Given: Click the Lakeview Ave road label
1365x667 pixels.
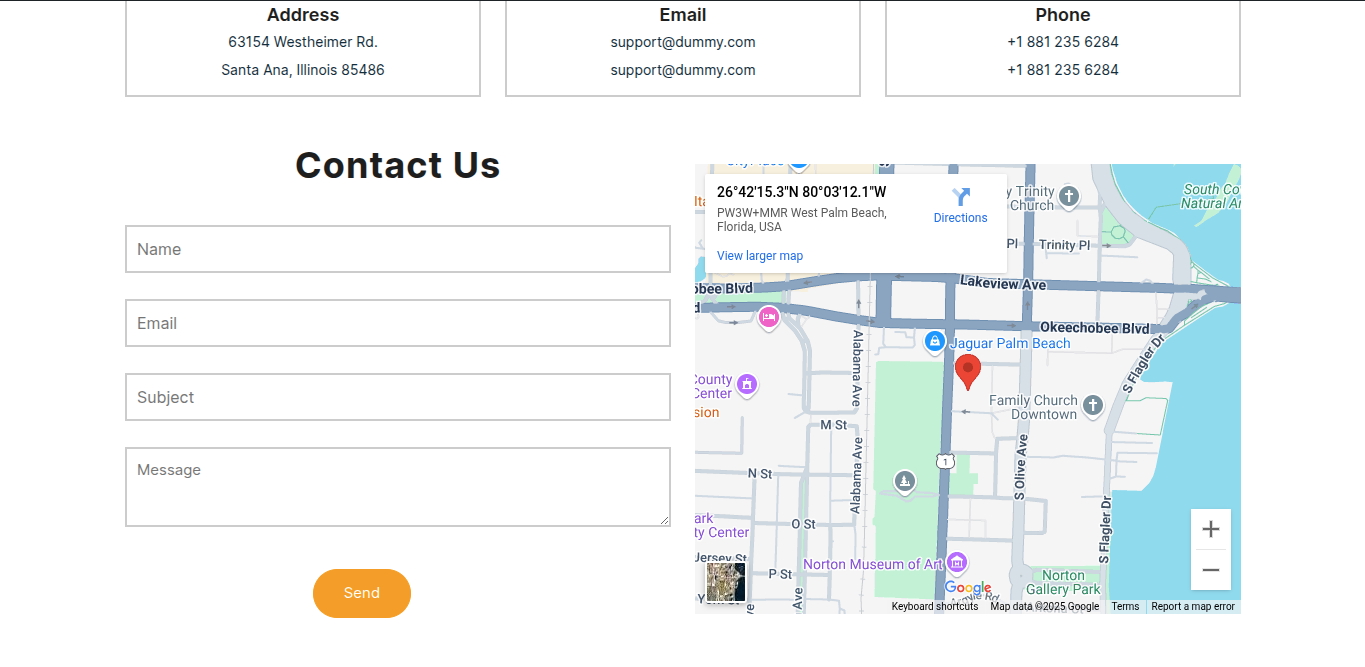Looking at the screenshot, I should tap(1003, 284).
